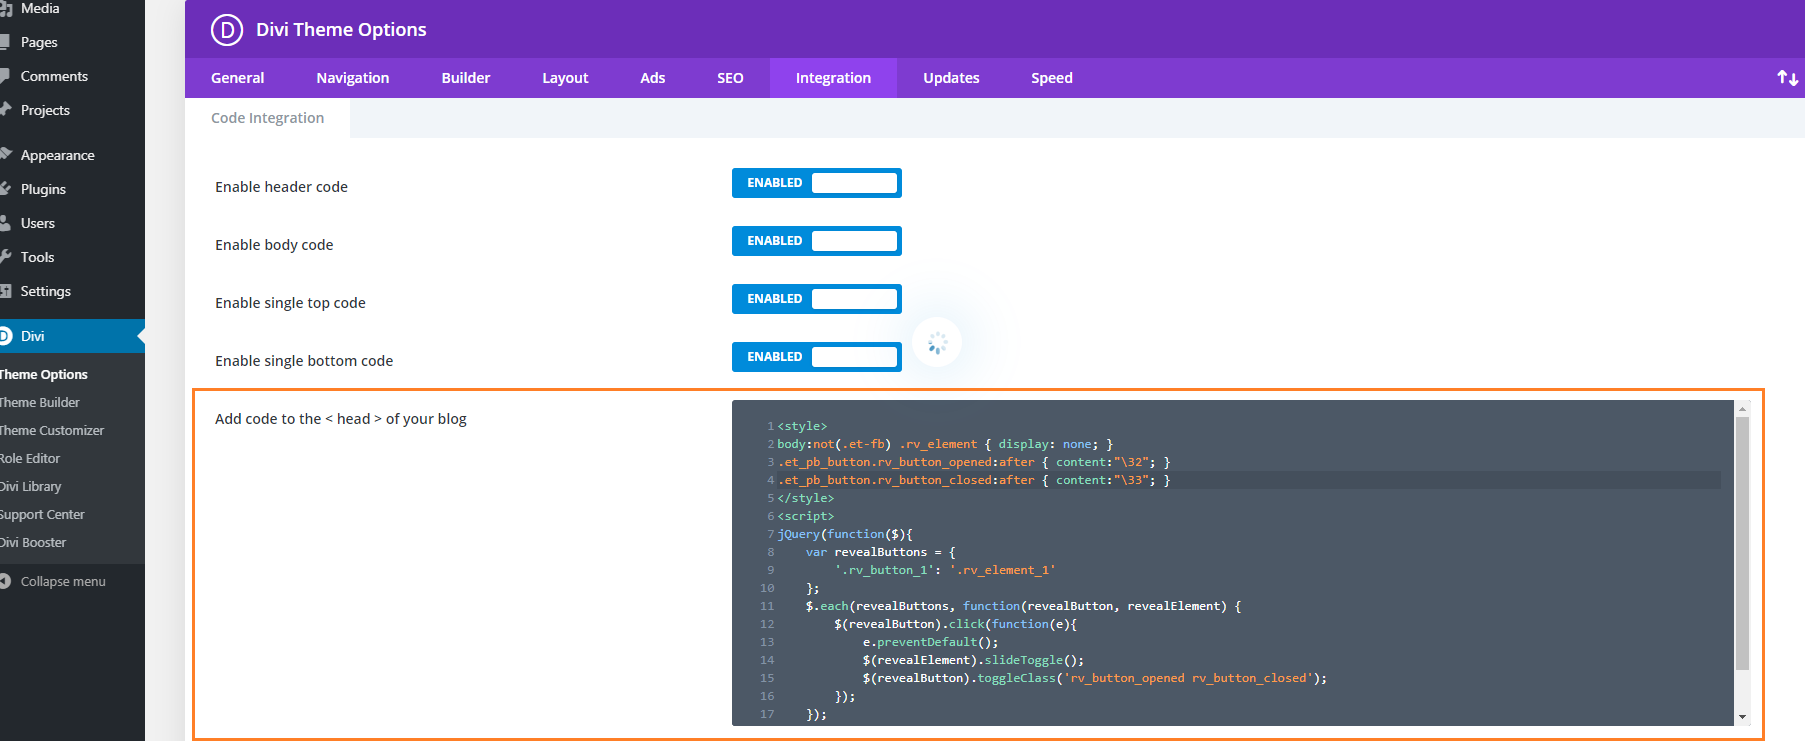This screenshot has height=741, width=1805.
Task: Click code editor scroll down arrow
Action: click(x=1742, y=716)
